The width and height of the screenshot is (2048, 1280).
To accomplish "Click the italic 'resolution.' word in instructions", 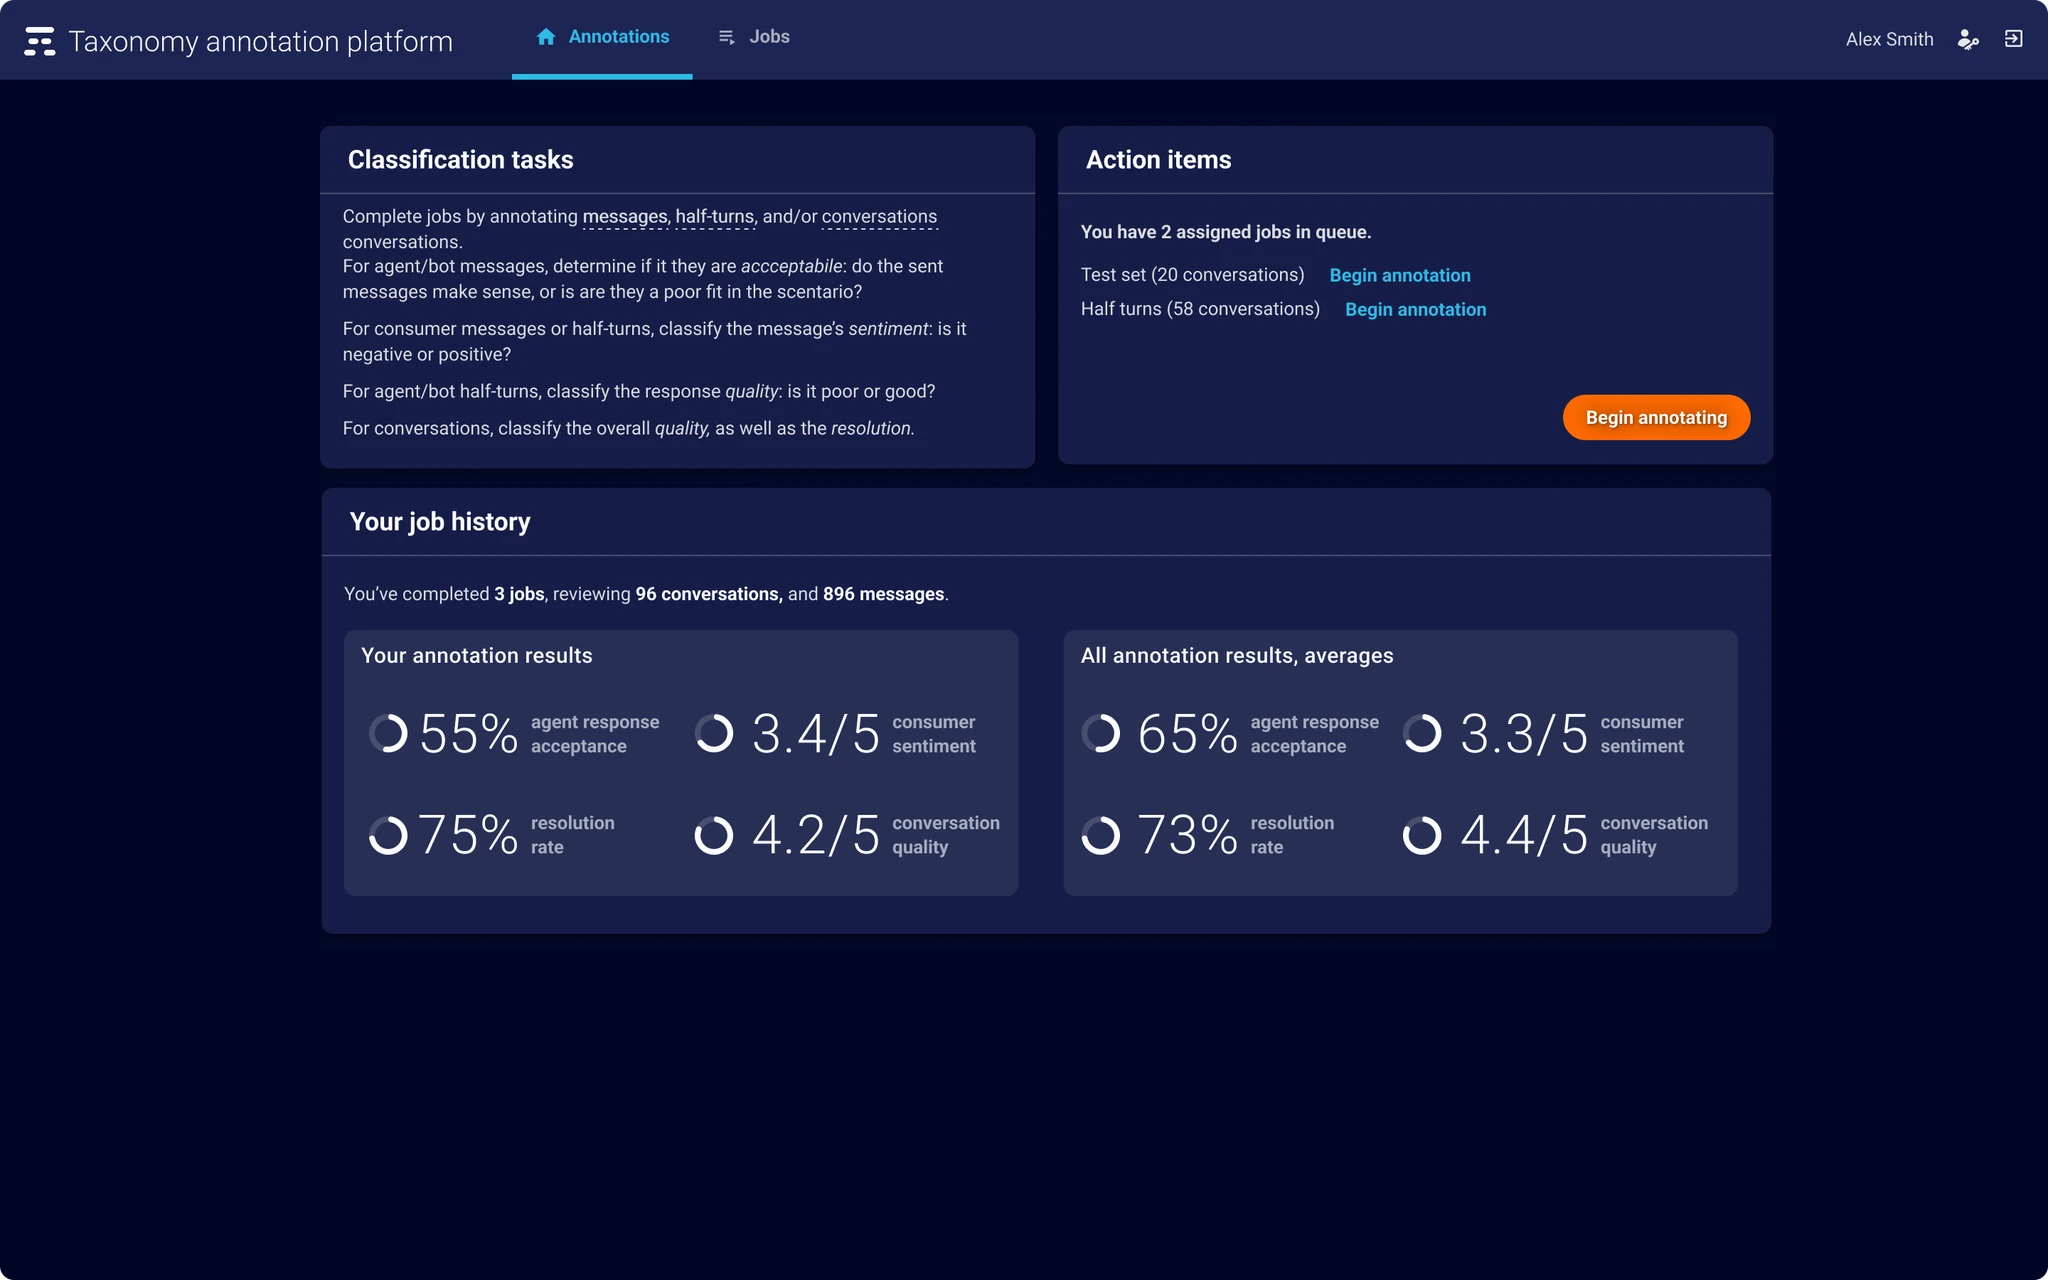I will [x=872, y=428].
